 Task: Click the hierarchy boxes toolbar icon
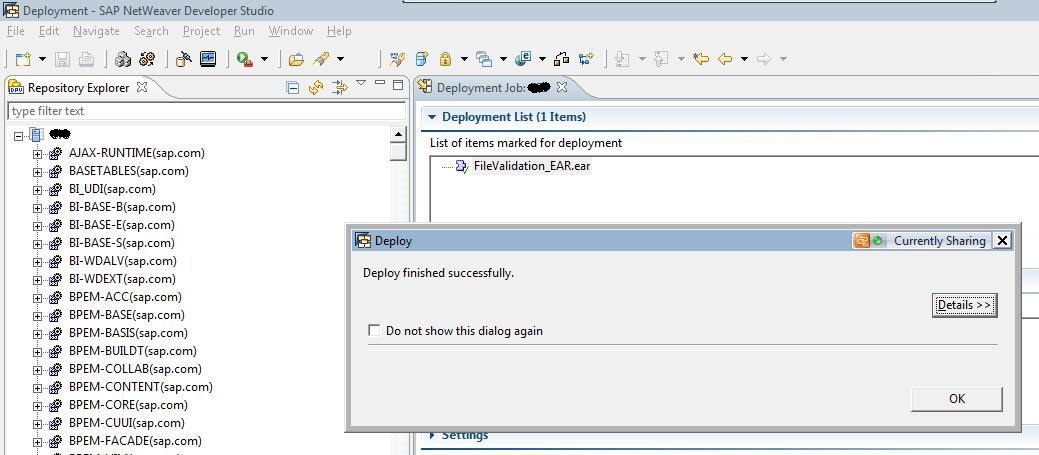tap(562, 60)
